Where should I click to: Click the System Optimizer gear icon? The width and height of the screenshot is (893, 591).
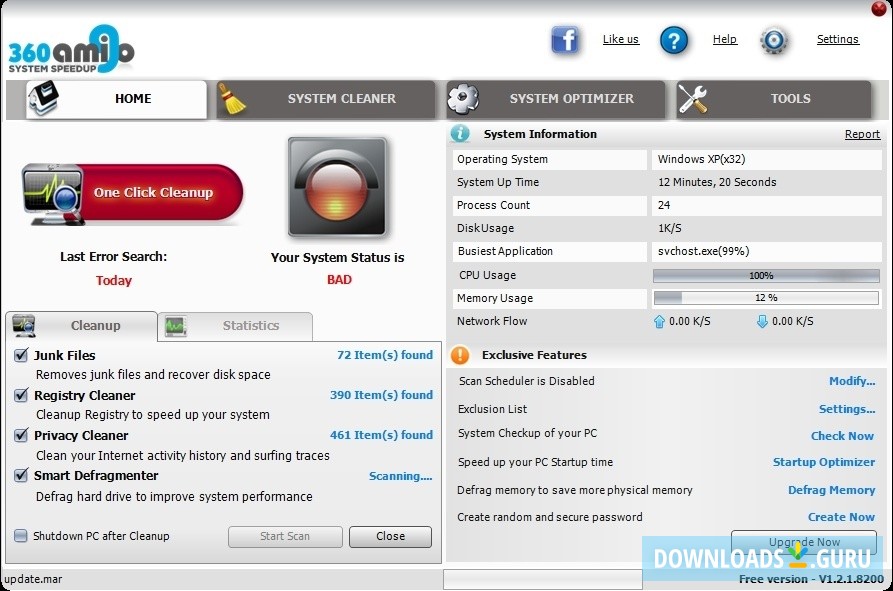click(x=462, y=98)
